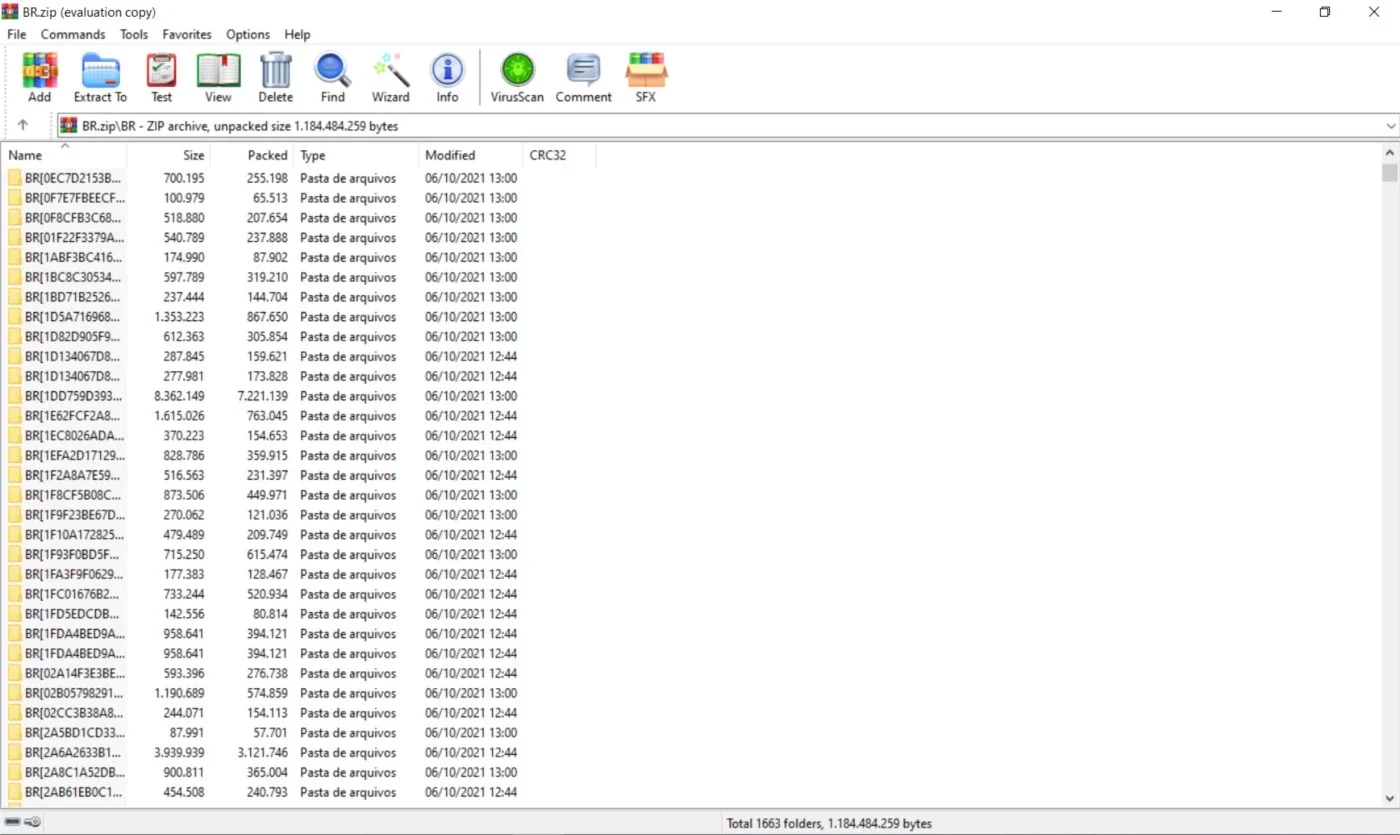Open the File menu
Image resolution: width=1400 pixels, height=835 pixels.
tap(16, 34)
